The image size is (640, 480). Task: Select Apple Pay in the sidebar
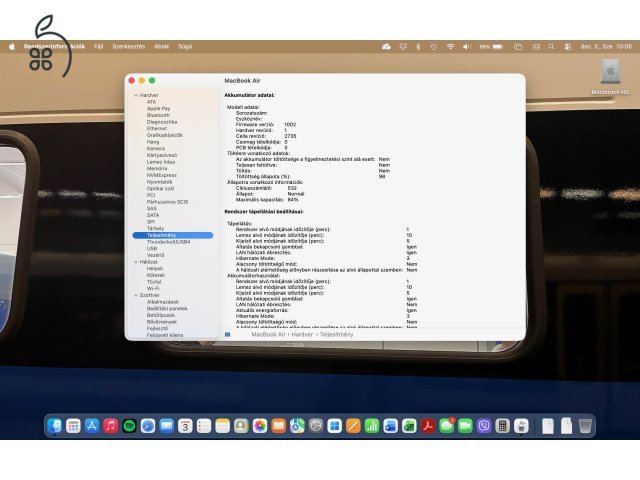click(x=158, y=109)
